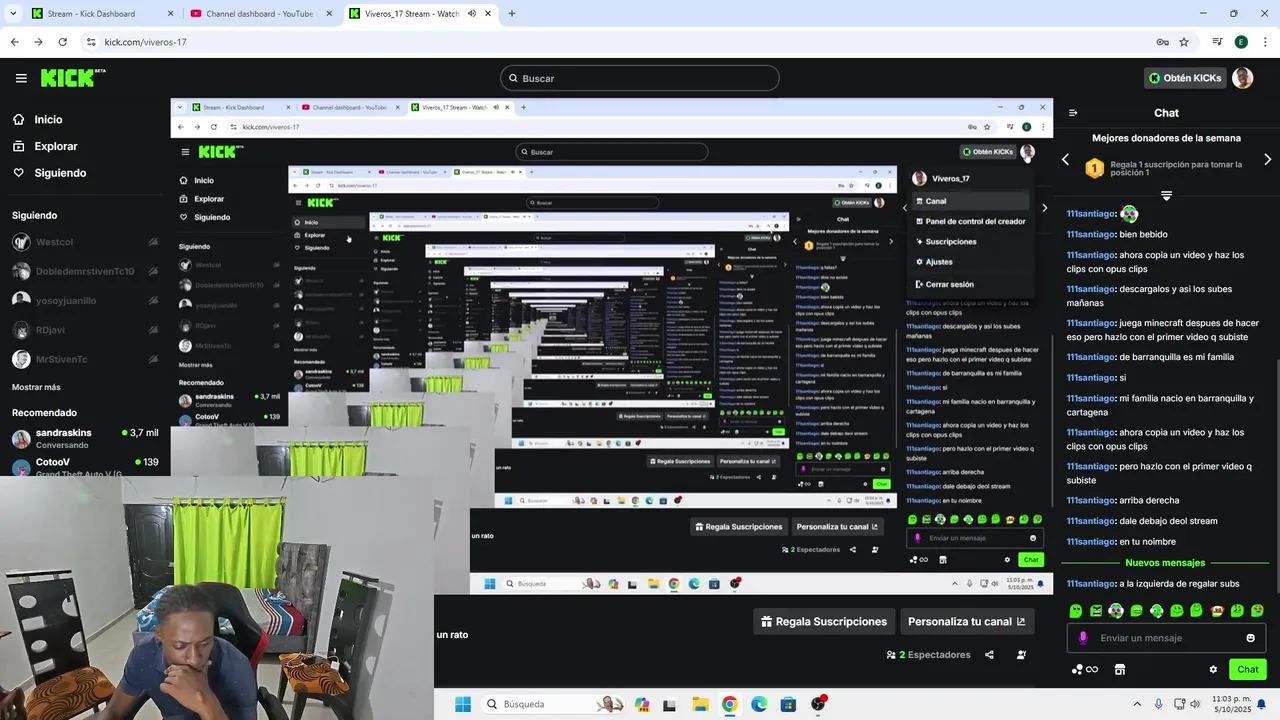Image resolution: width=1280 pixels, height=720 pixels.
Task: Select the angry green emote
Action: coord(1096,611)
